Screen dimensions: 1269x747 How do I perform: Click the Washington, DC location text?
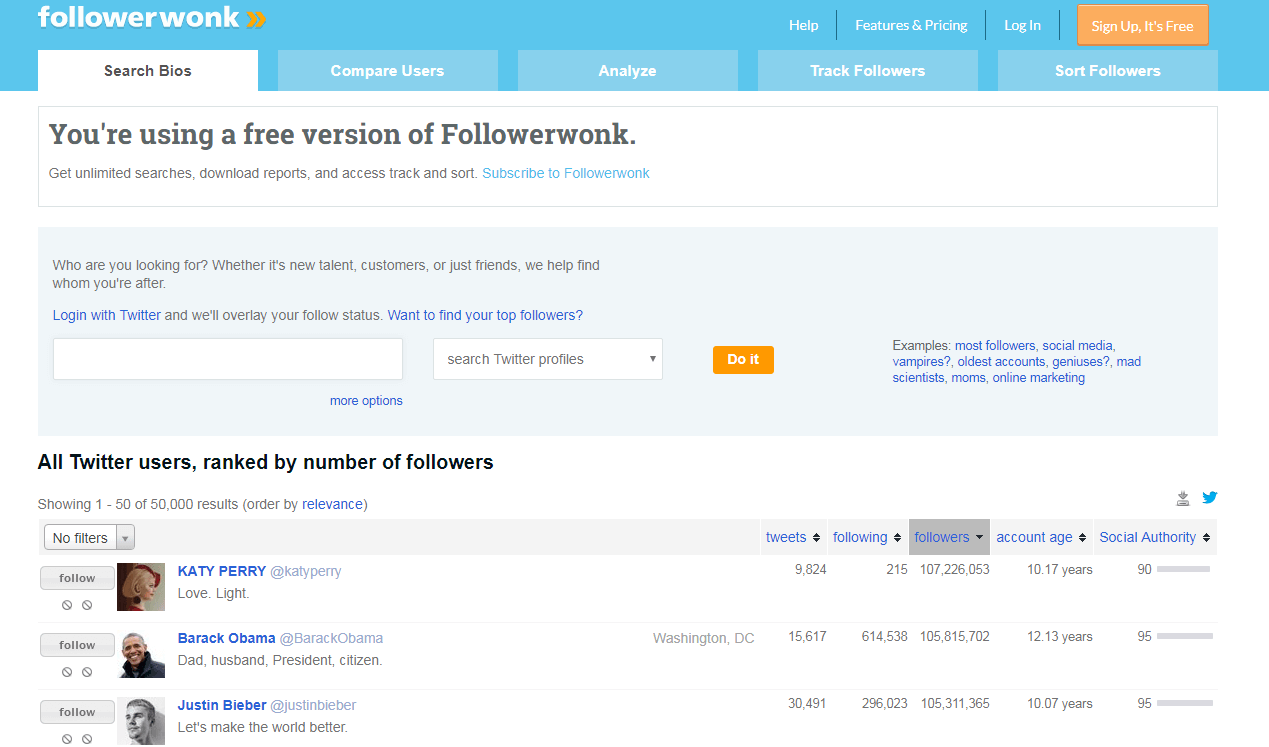coord(704,638)
